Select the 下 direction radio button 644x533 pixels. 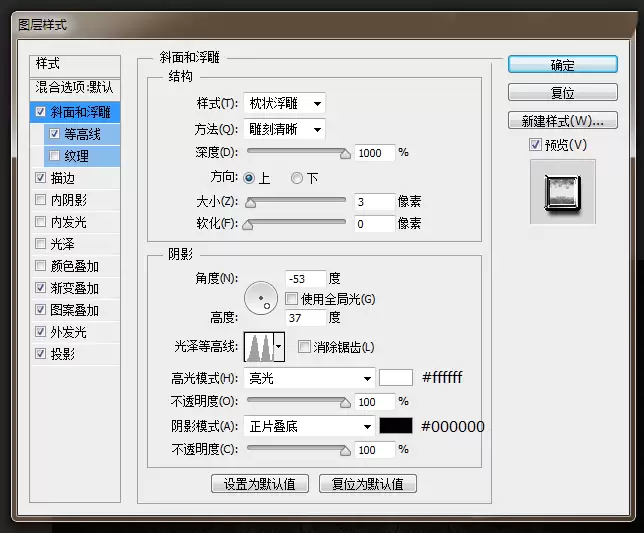point(297,178)
